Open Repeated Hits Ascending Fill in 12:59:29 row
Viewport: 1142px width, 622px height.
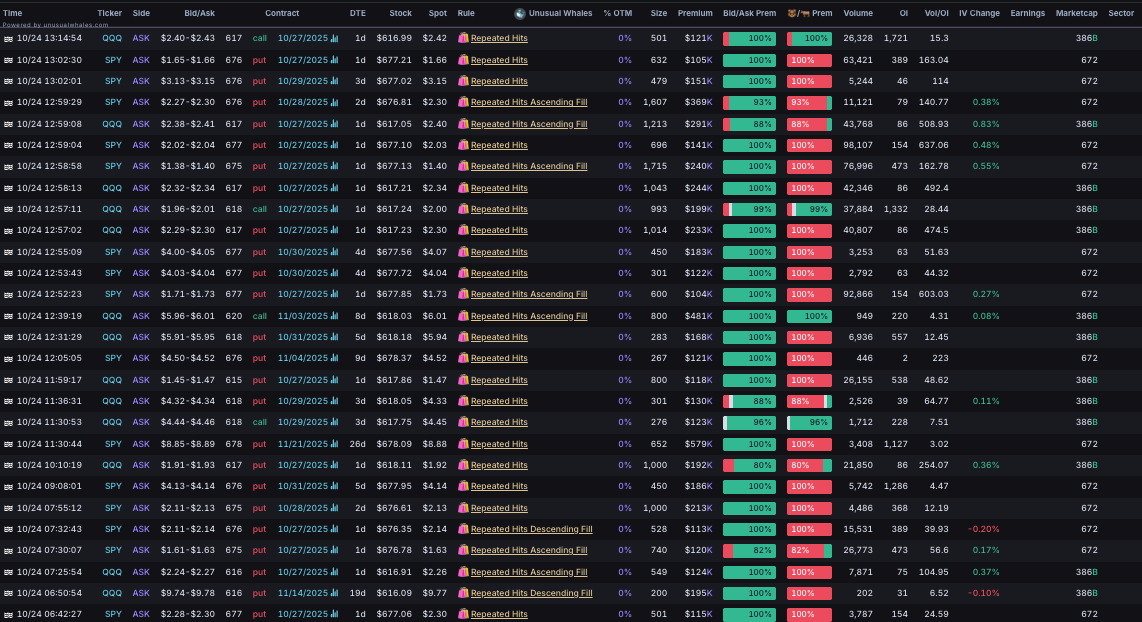[x=529, y=102]
